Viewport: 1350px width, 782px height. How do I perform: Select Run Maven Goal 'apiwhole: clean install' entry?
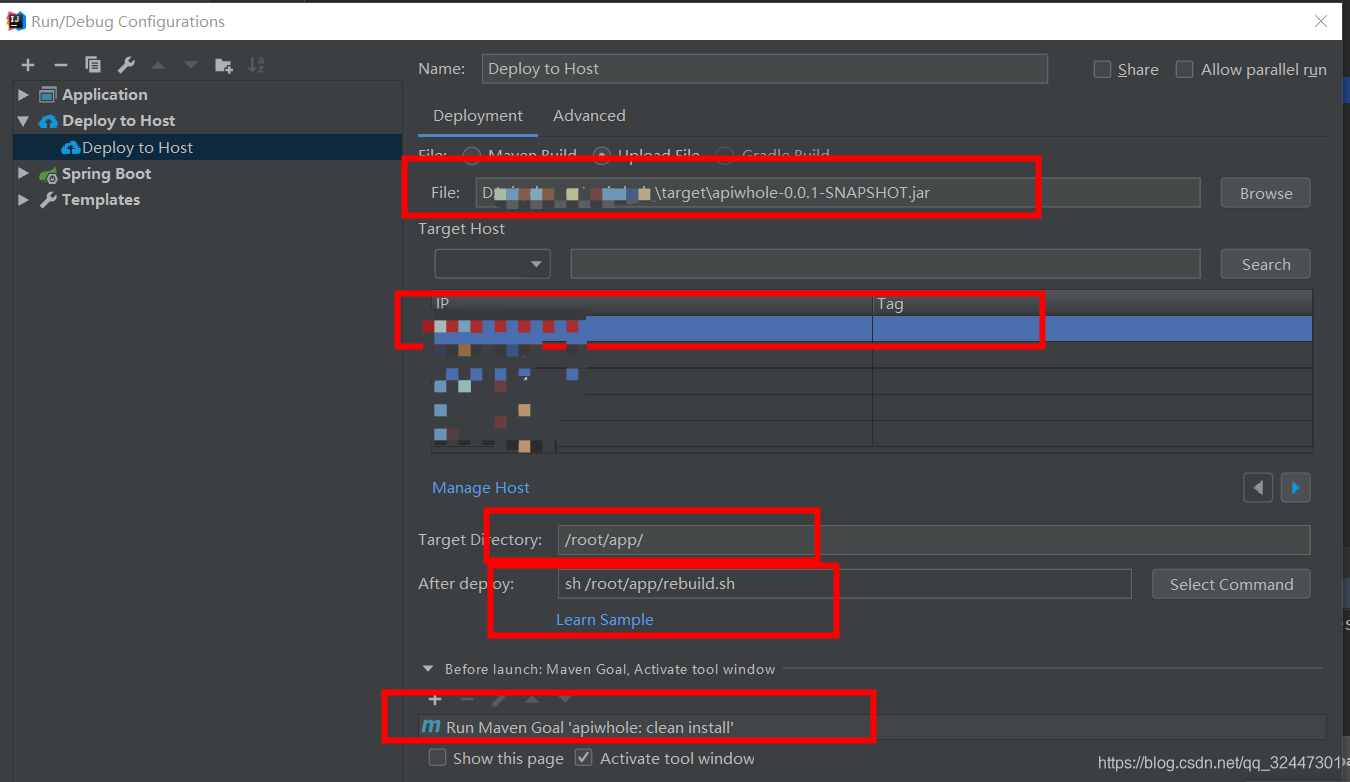click(x=872, y=727)
